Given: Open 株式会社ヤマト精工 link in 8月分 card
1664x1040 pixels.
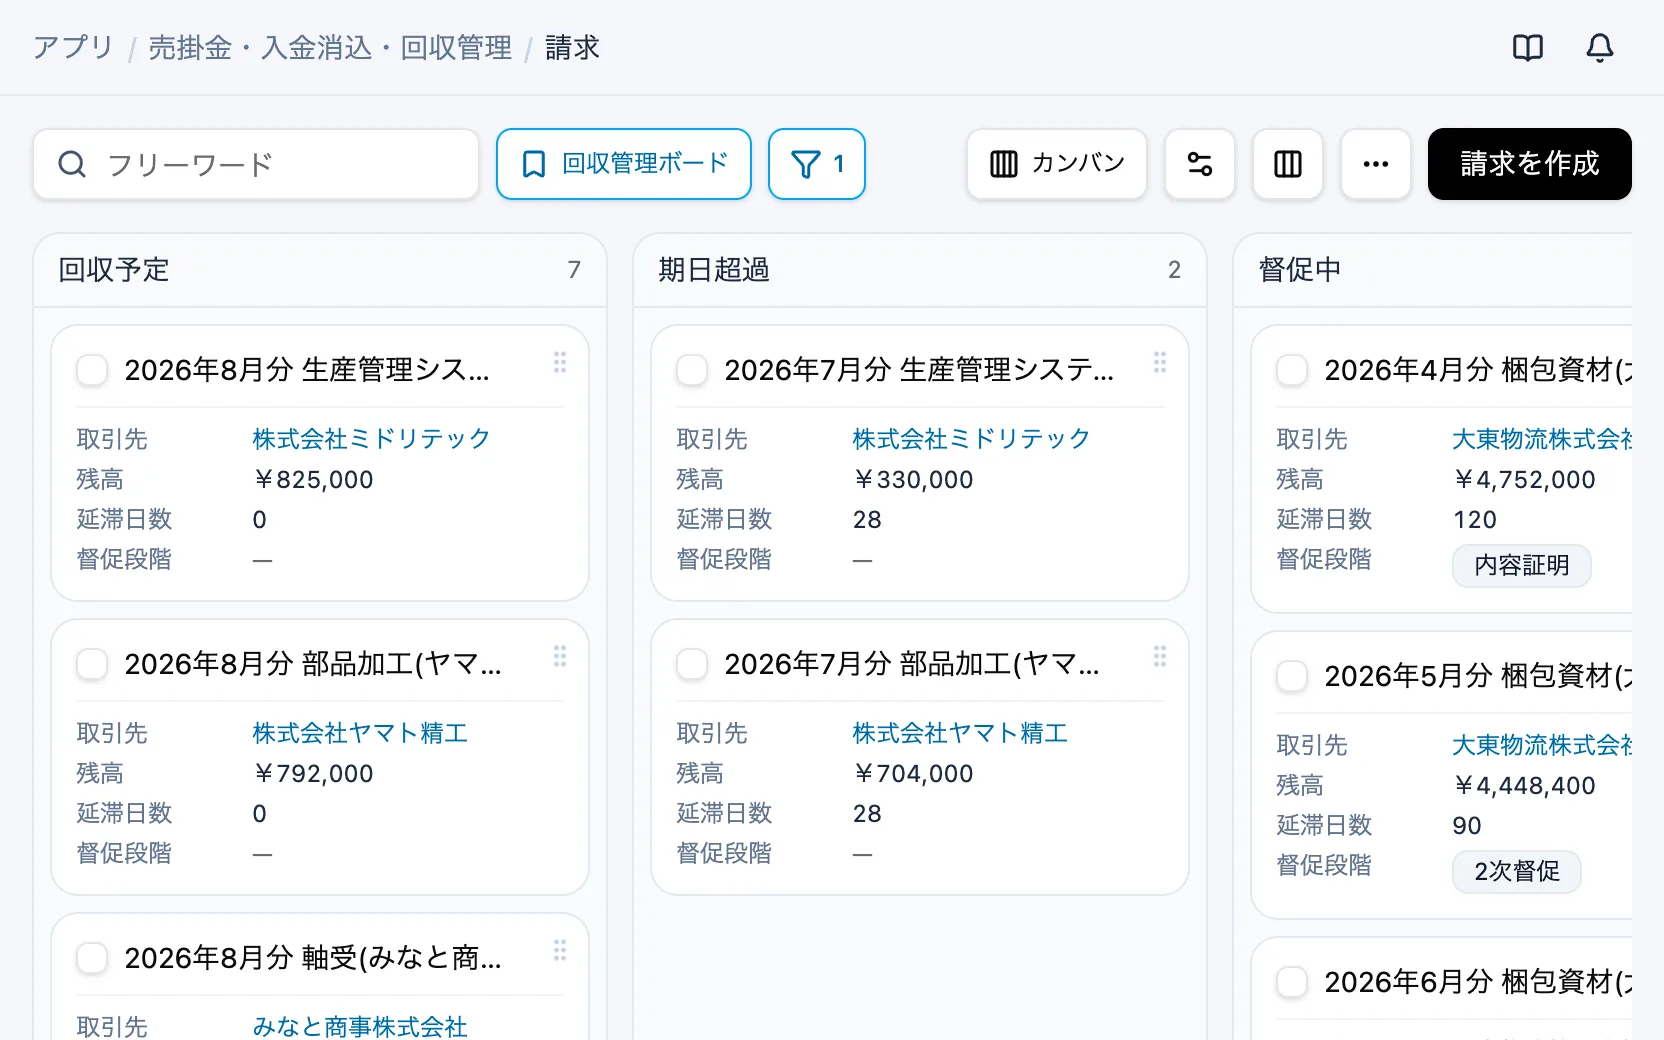Looking at the screenshot, I should point(360,733).
